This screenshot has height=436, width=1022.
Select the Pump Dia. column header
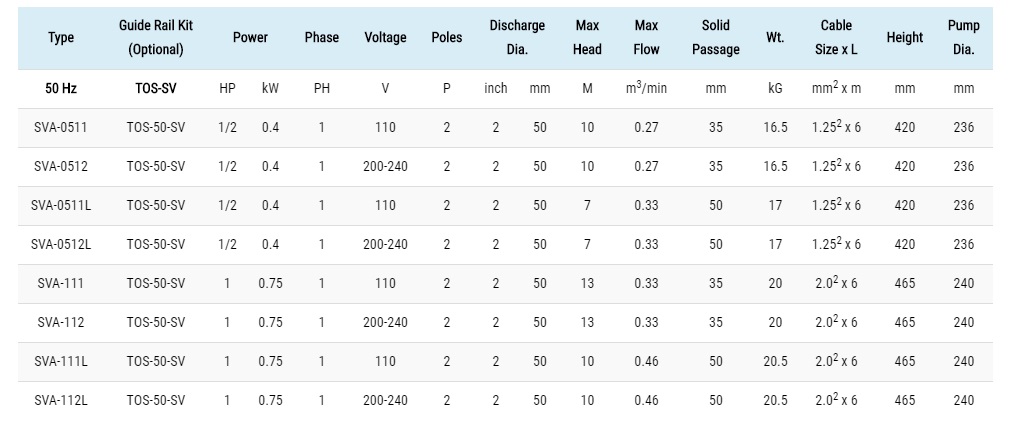click(x=963, y=38)
